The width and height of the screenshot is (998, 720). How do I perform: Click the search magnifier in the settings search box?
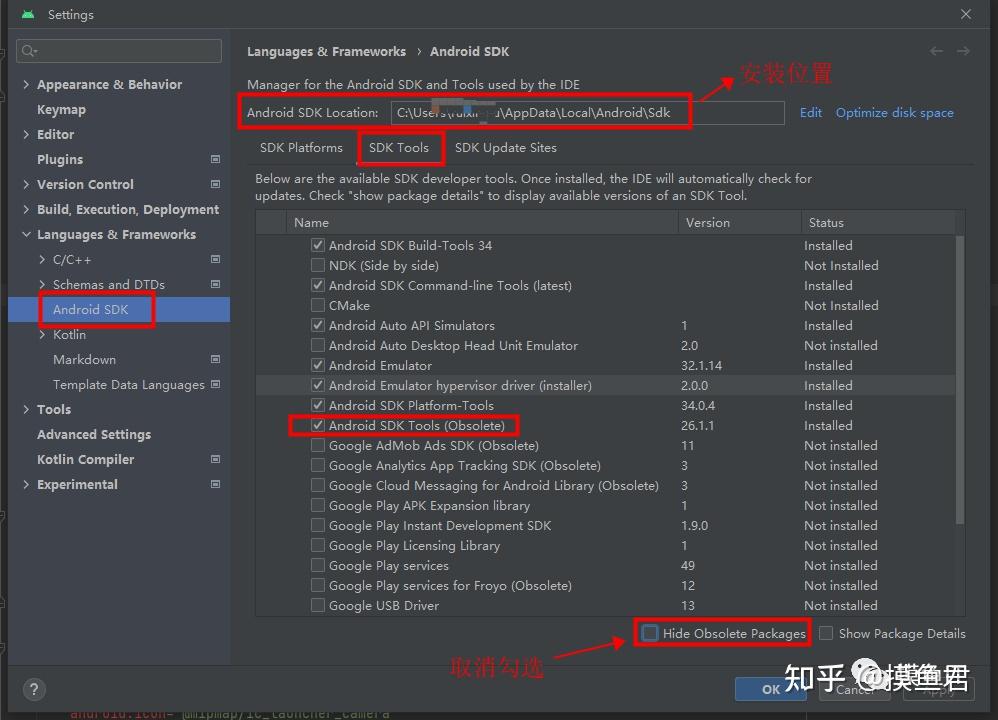point(28,51)
